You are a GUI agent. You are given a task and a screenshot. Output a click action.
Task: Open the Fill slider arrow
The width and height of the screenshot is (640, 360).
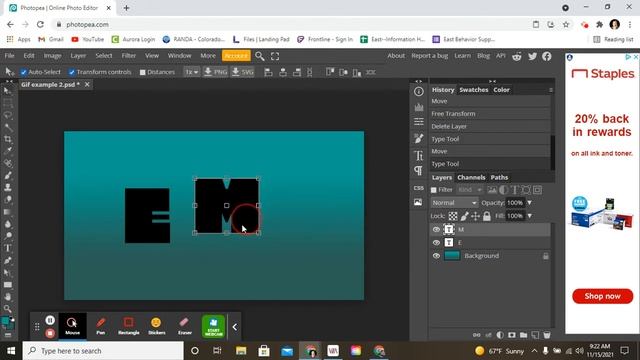click(x=530, y=216)
